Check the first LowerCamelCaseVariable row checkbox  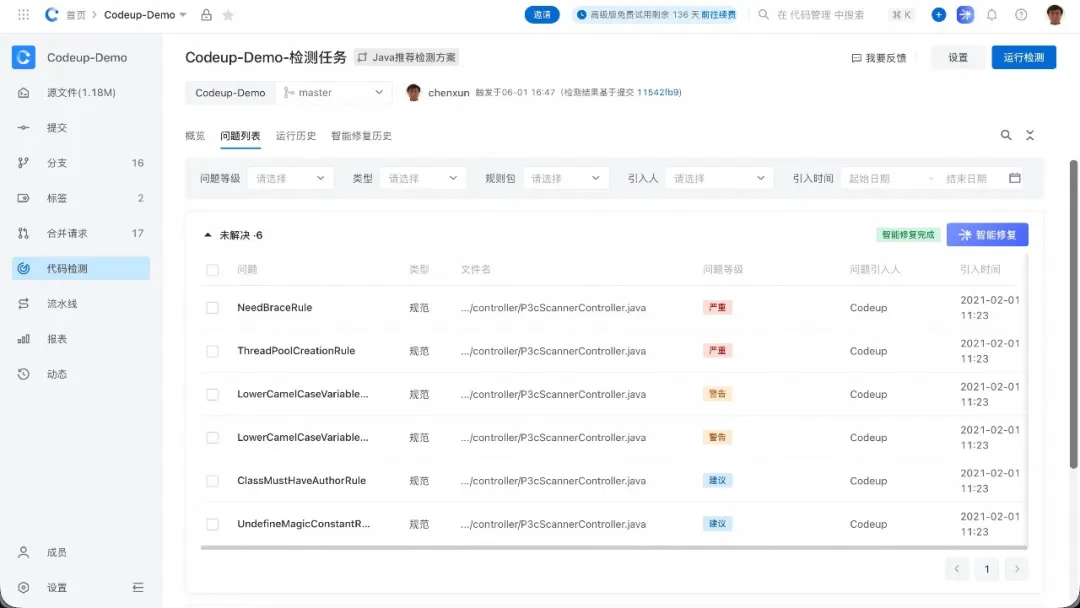[x=212, y=395]
